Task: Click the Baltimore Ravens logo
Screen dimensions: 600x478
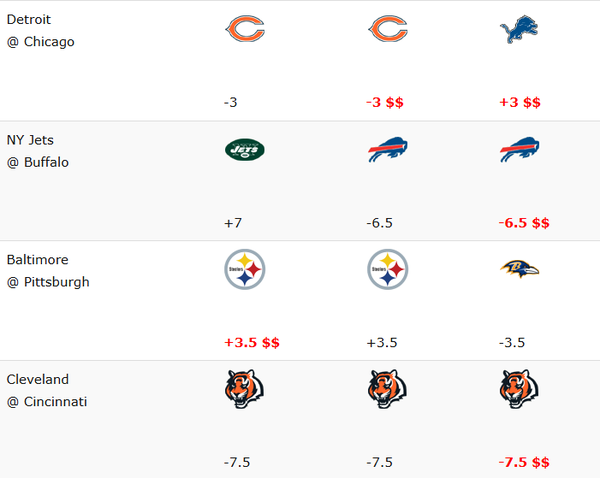Action: [x=519, y=269]
